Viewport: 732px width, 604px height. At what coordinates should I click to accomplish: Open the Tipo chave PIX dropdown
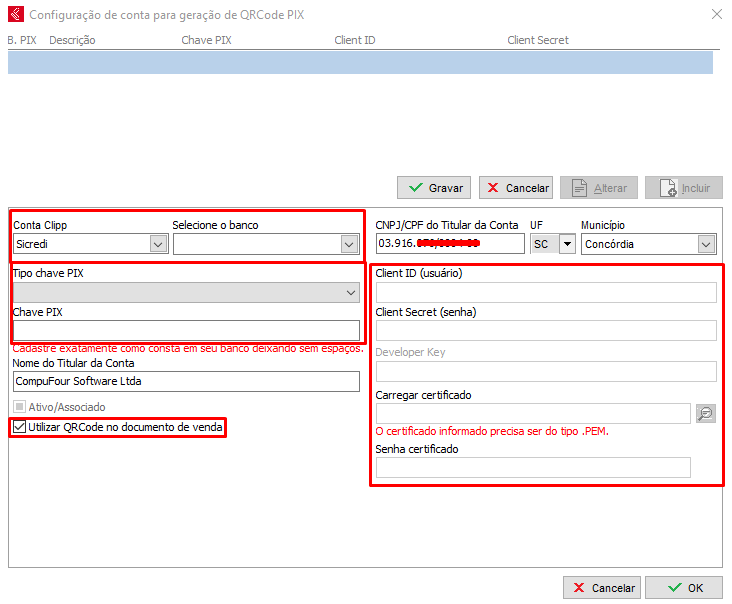tap(350, 292)
